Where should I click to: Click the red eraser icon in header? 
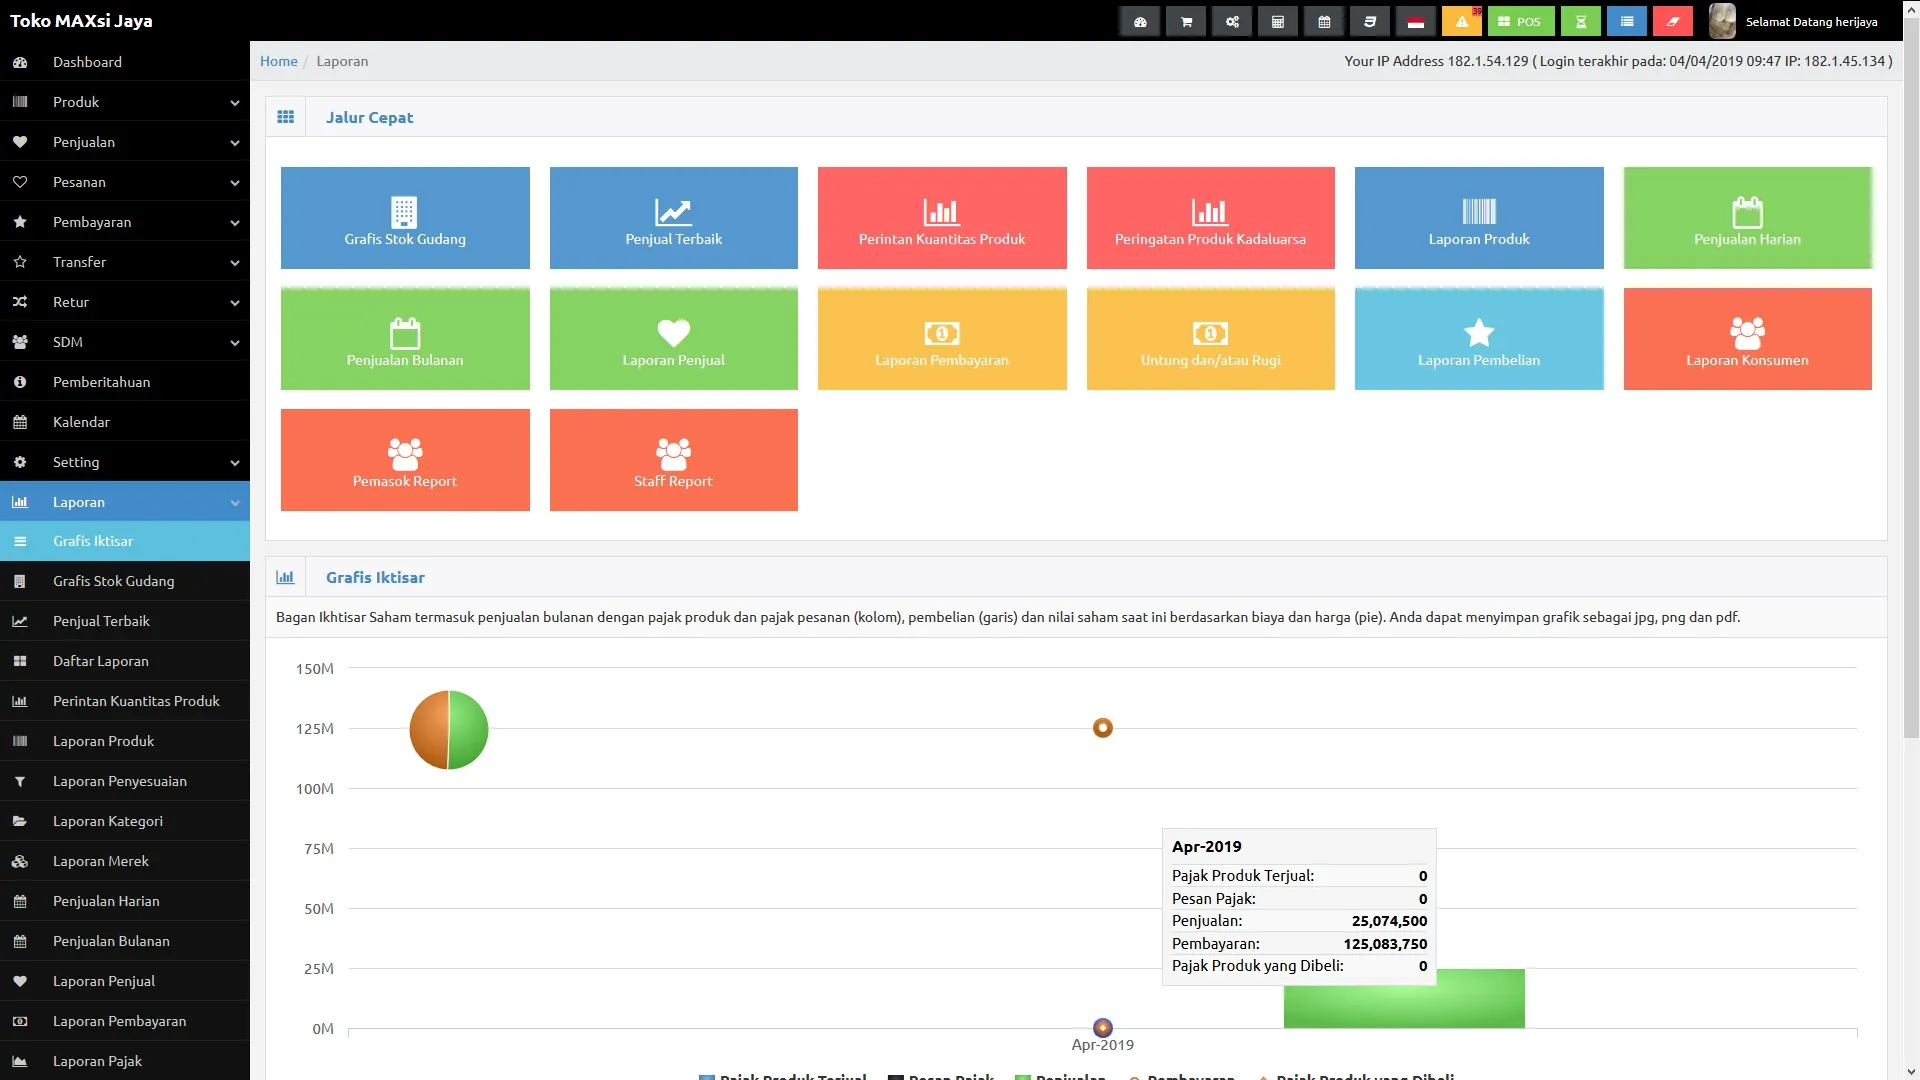[x=1672, y=21]
